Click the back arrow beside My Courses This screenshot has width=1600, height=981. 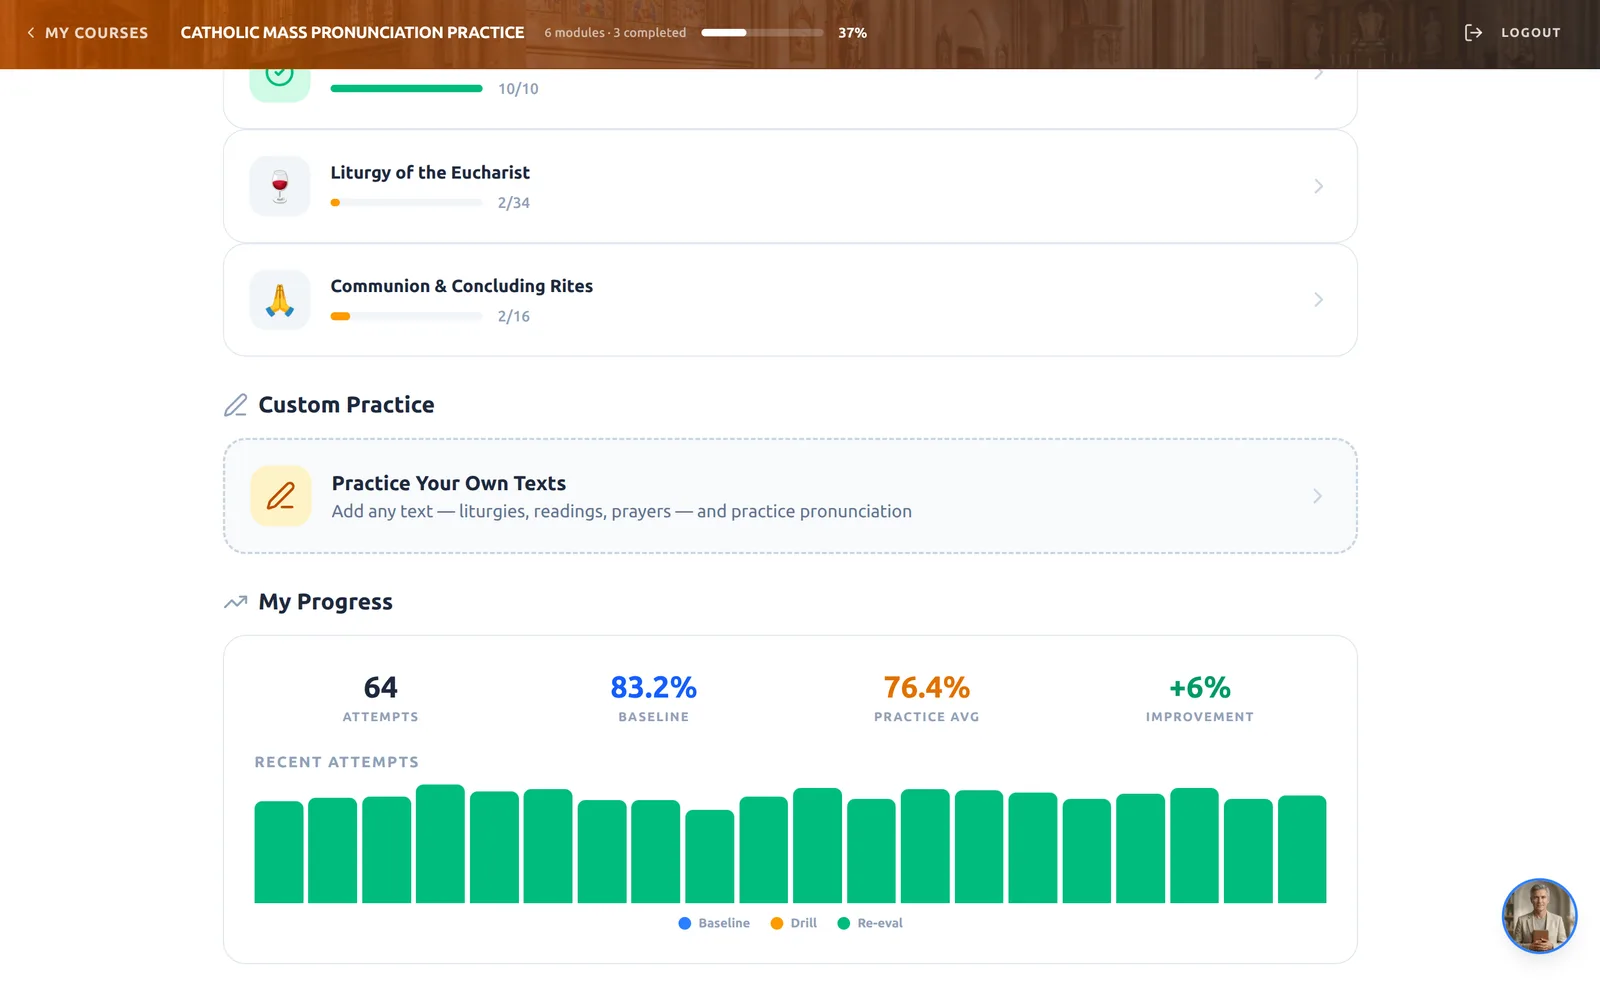[31, 33]
